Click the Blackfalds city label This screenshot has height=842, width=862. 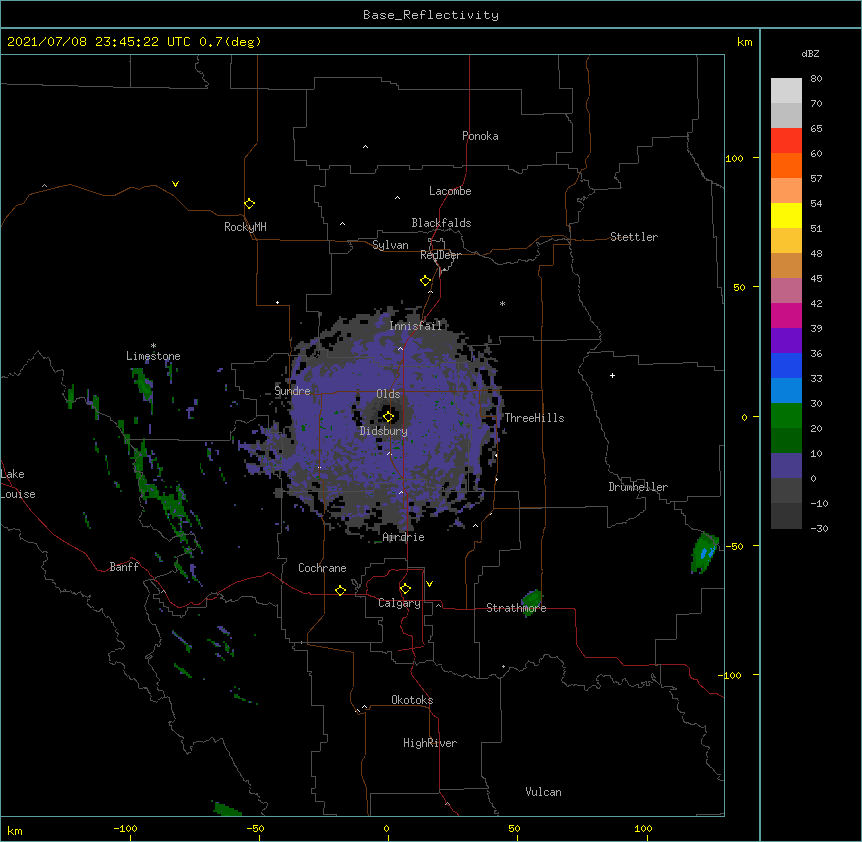click(x=441, y=223)
